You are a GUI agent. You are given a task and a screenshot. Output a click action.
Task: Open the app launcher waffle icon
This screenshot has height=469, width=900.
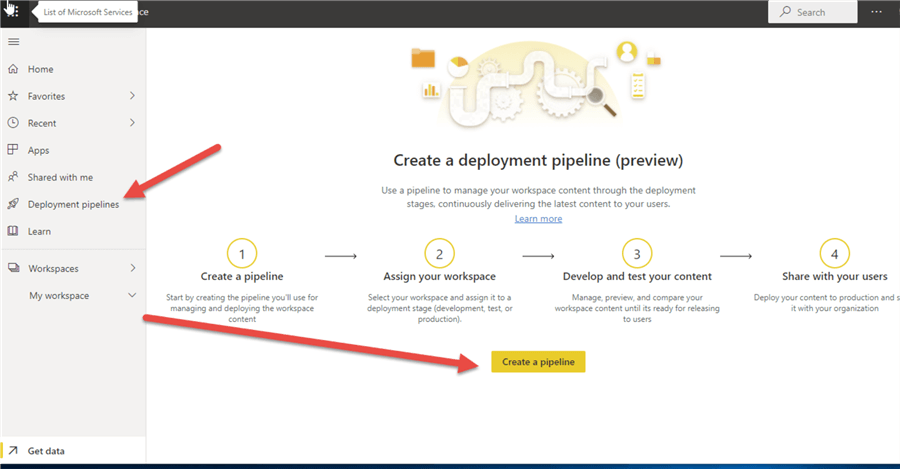pos(13,12)
